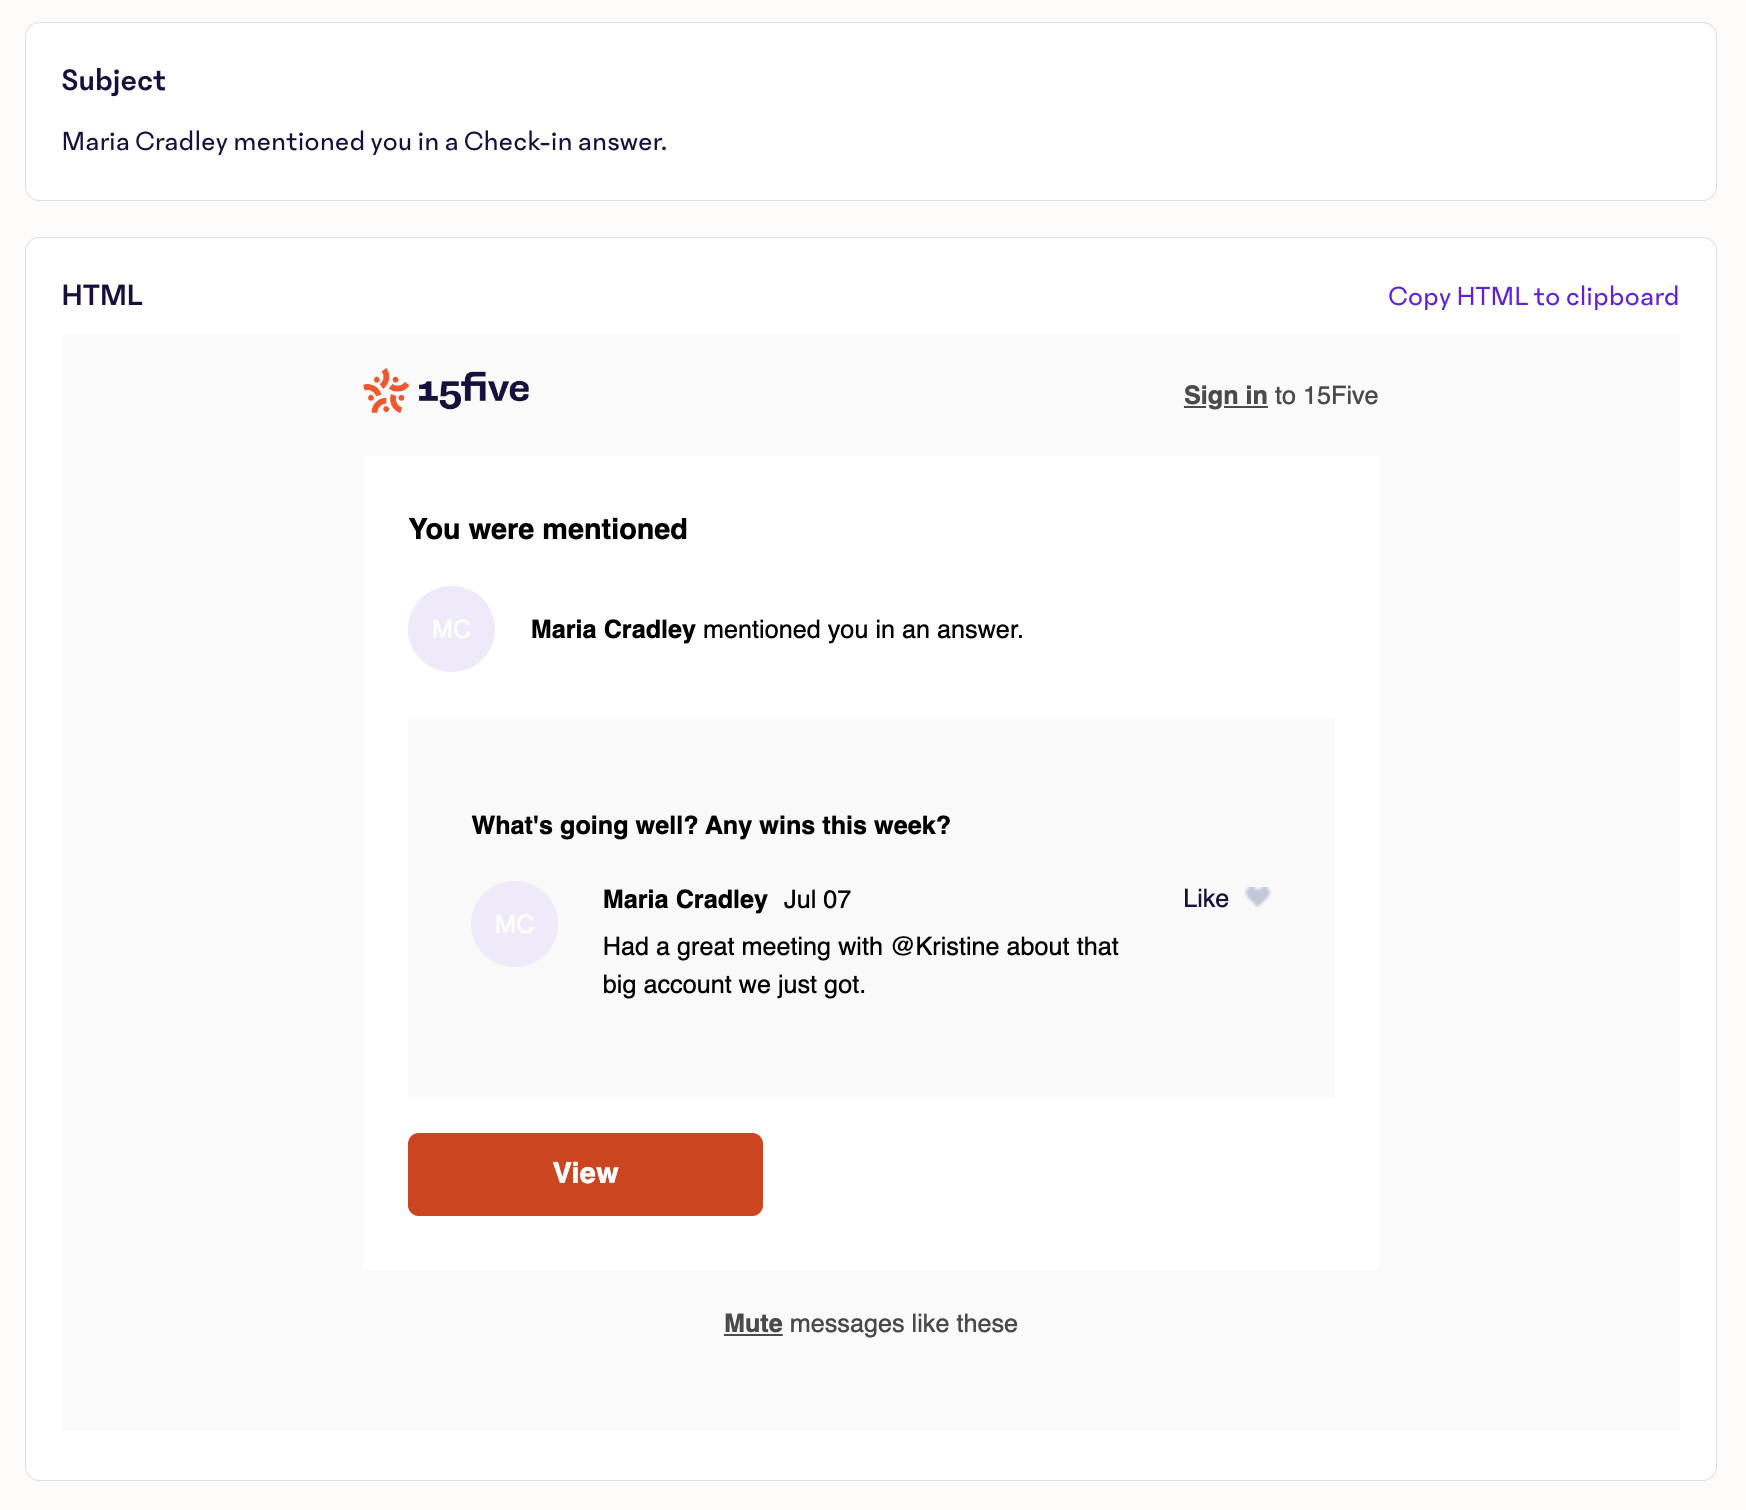This screenshot has height=1510, width=1746.
Task: Click the Subject section heading
Action: (114, 81)
